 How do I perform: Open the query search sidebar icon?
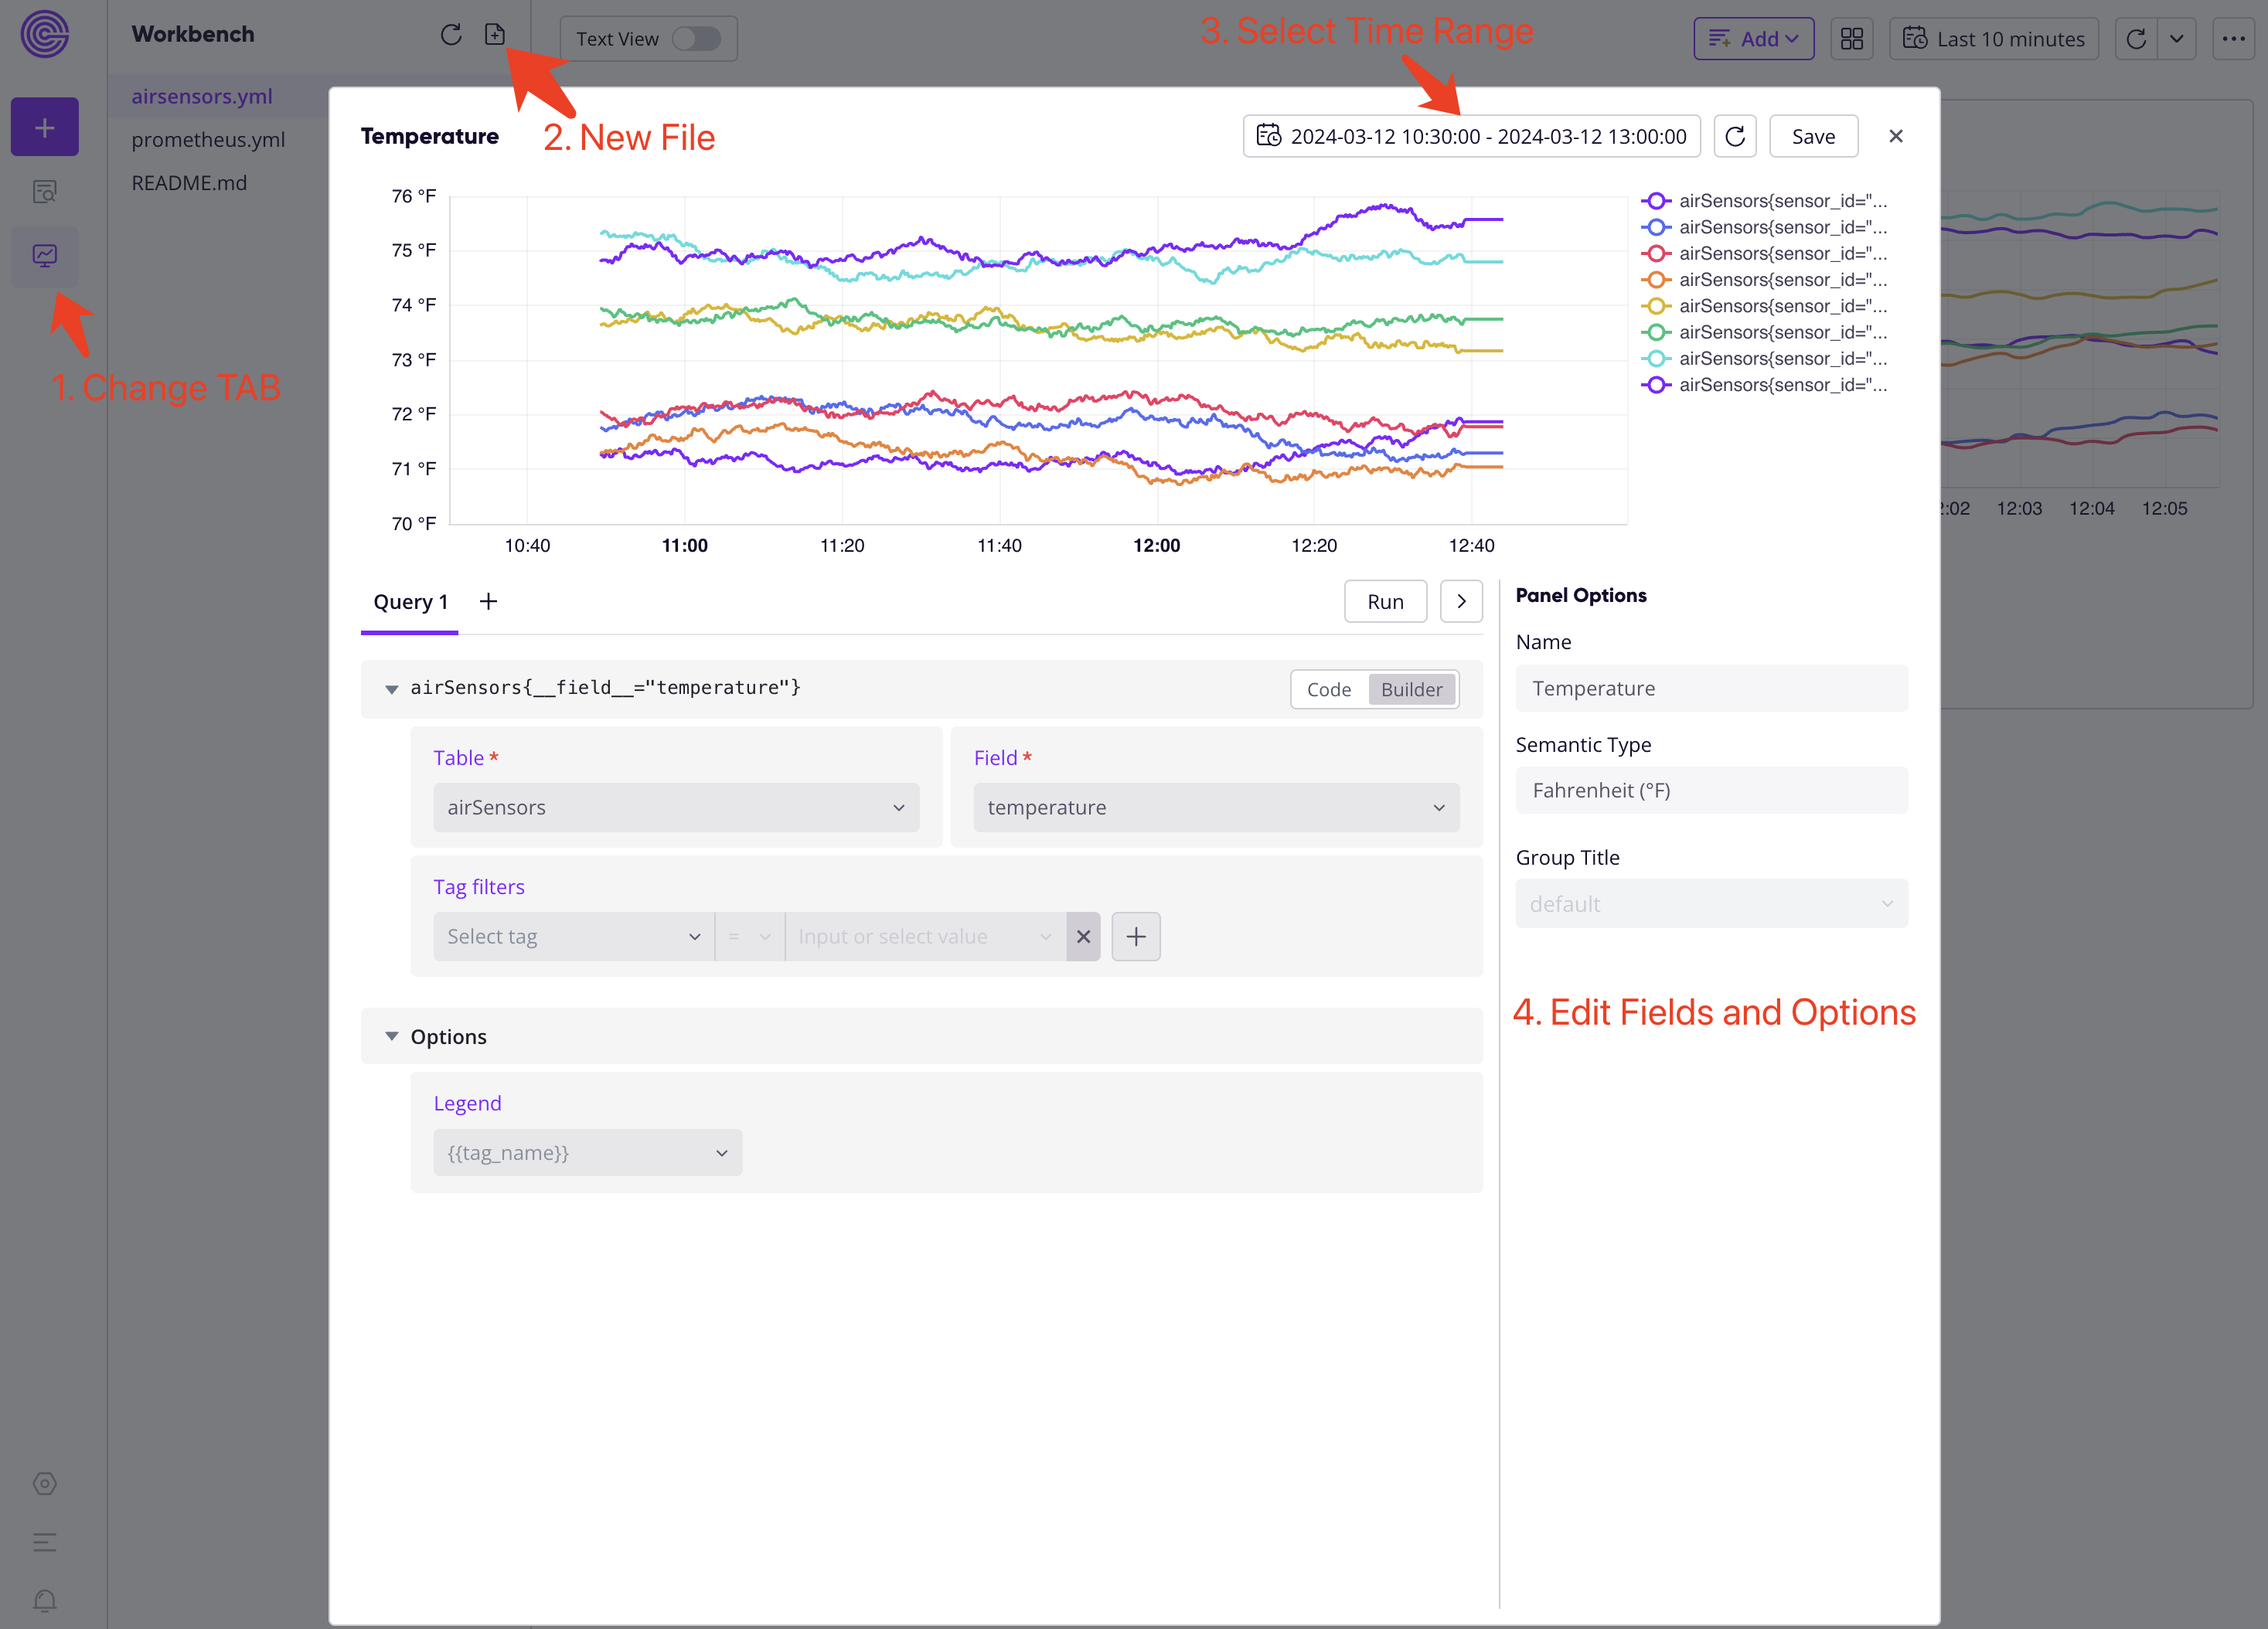pyautogui.click(x=45, y=192)
